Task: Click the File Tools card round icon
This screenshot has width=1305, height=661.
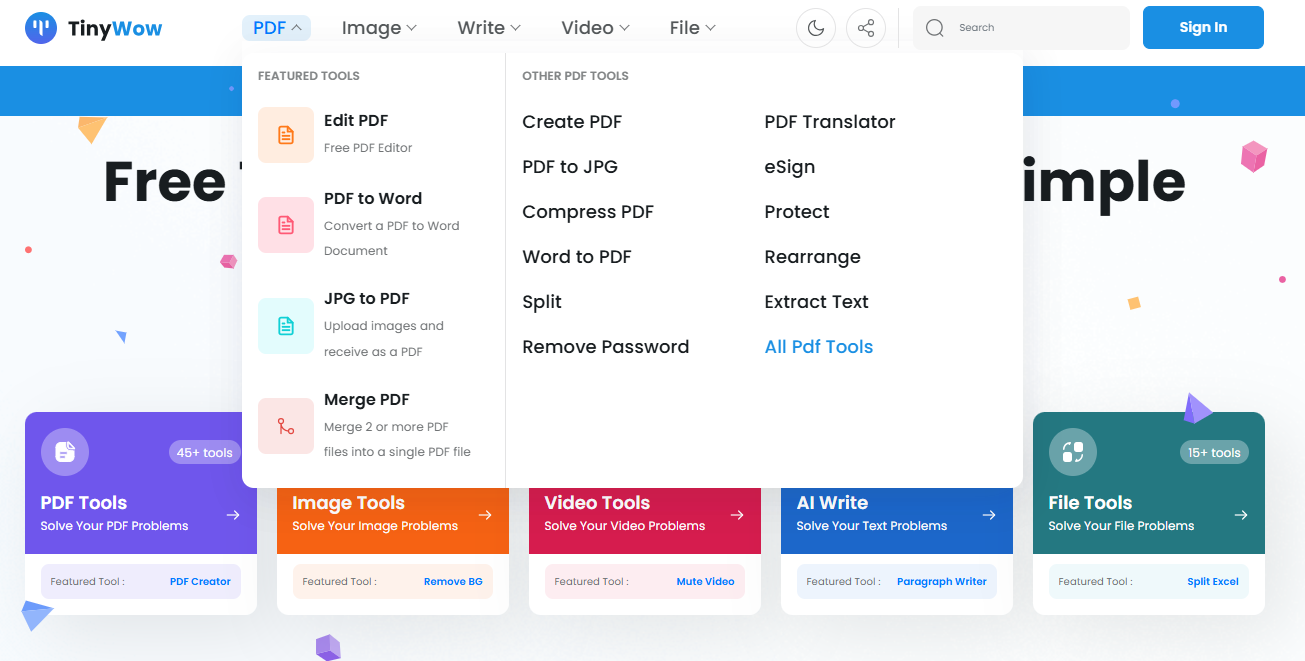Action: (1073, 452)
